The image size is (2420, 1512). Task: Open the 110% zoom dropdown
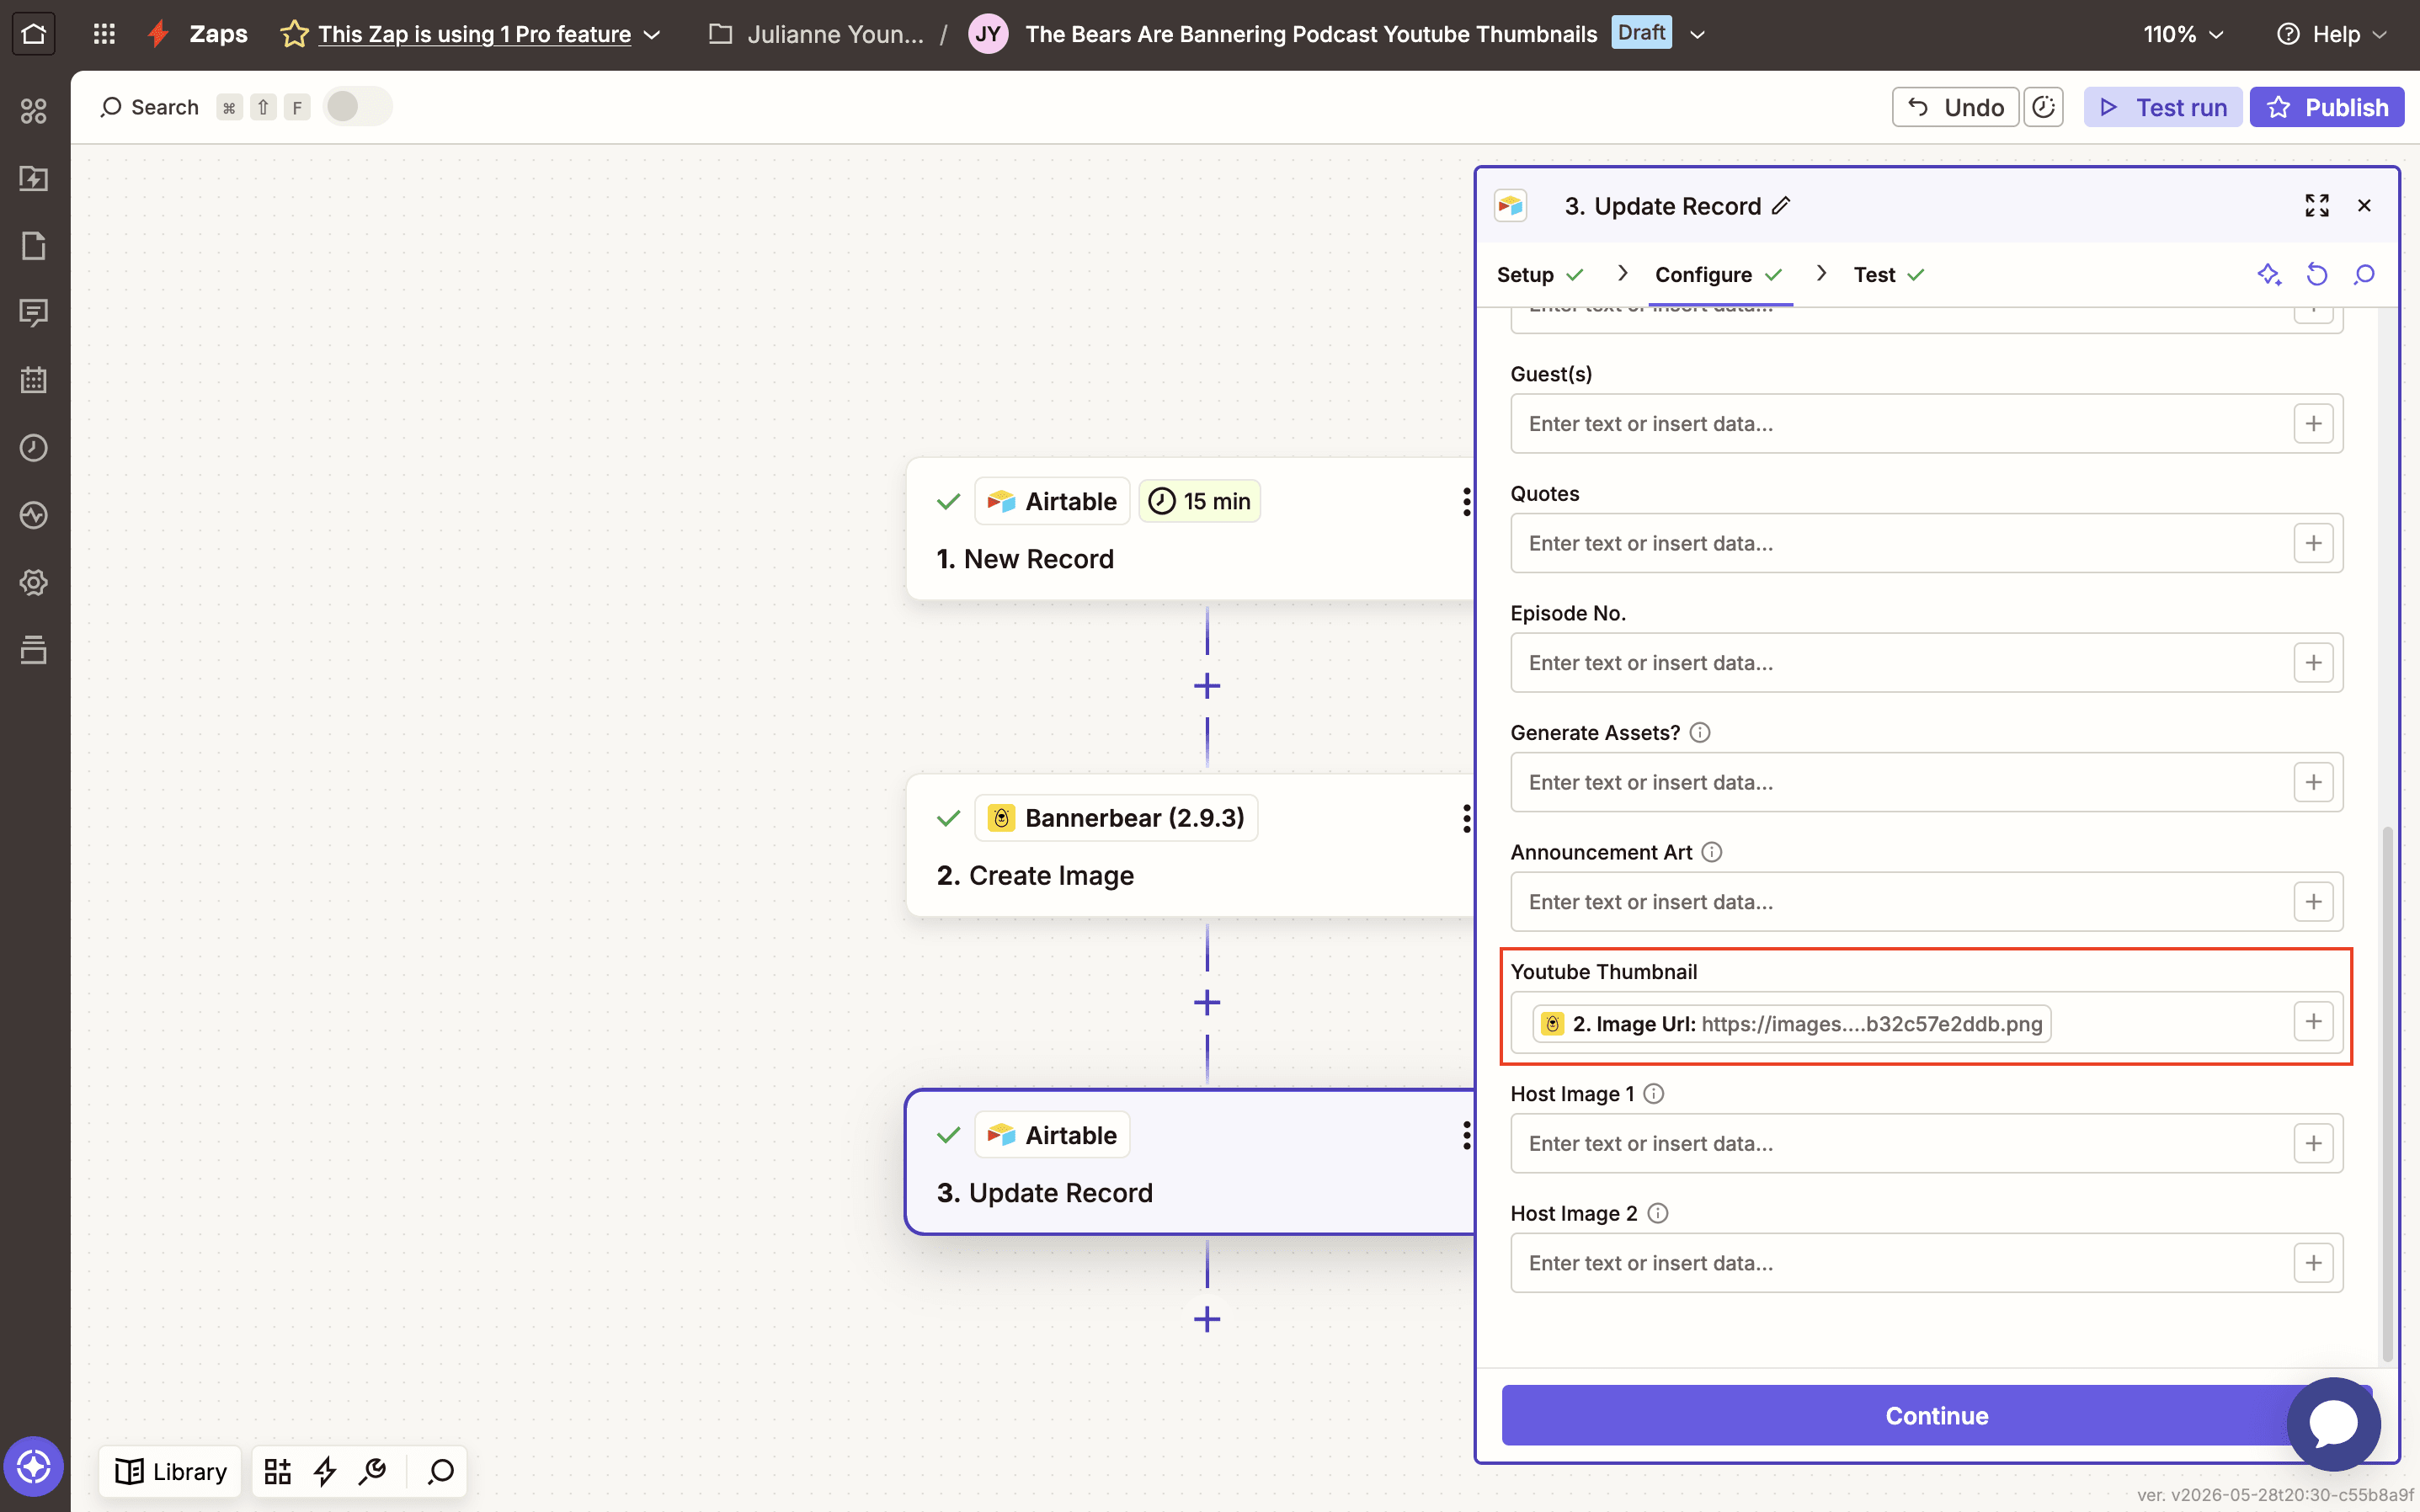pyautogui.click(x=2183, y=34)
